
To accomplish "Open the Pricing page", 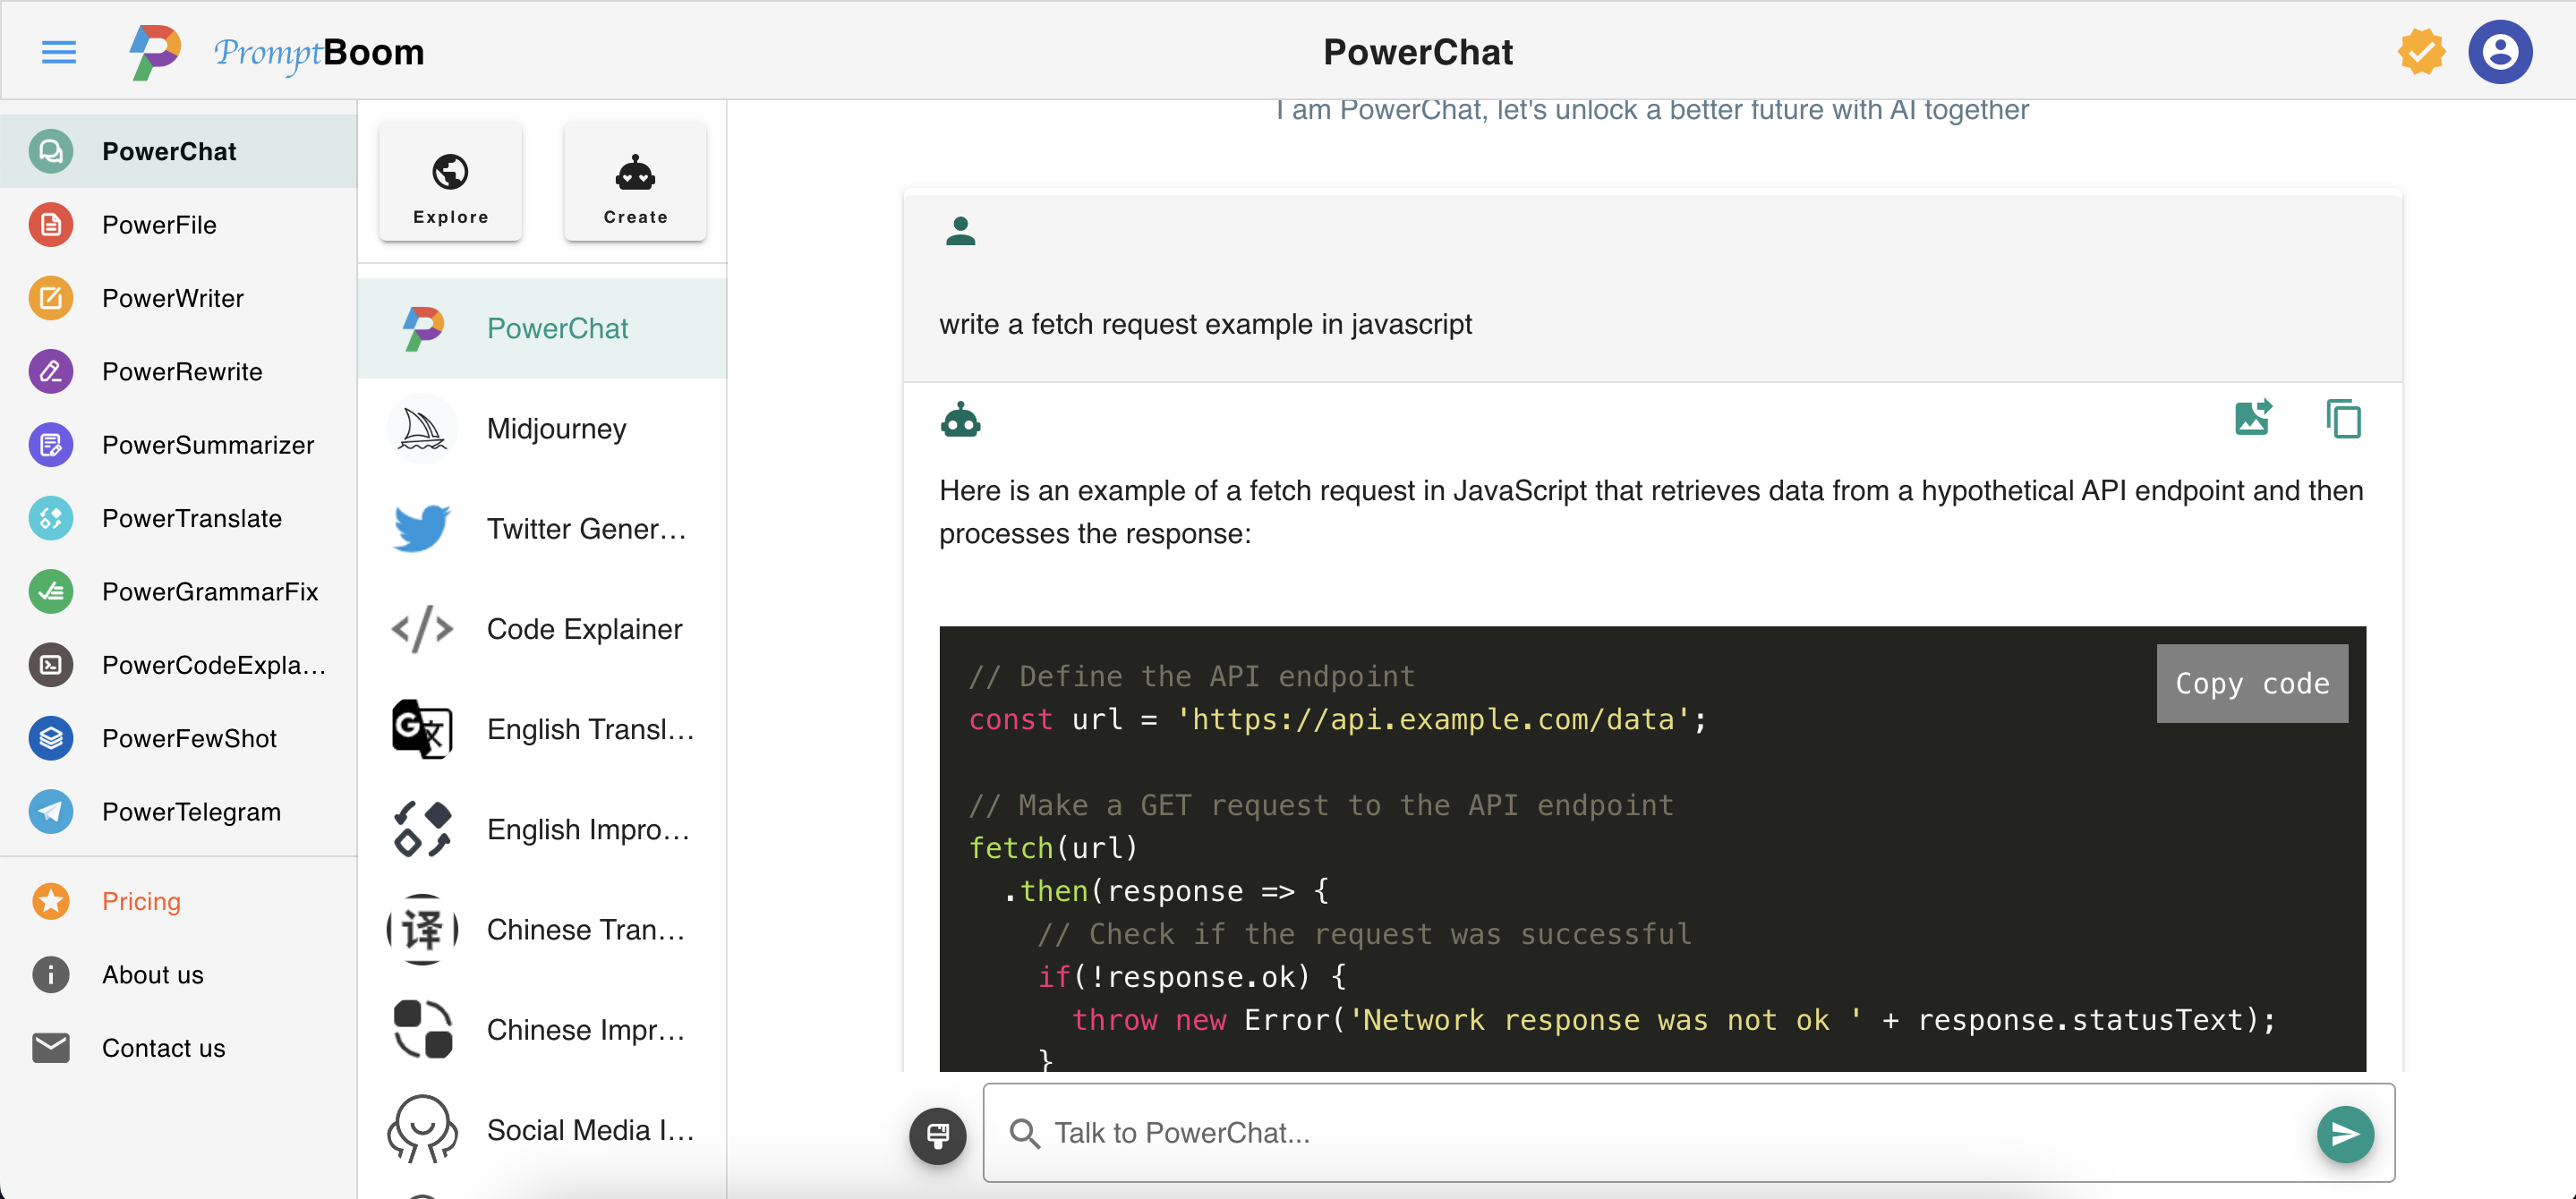I will click(x=141, y=900).
